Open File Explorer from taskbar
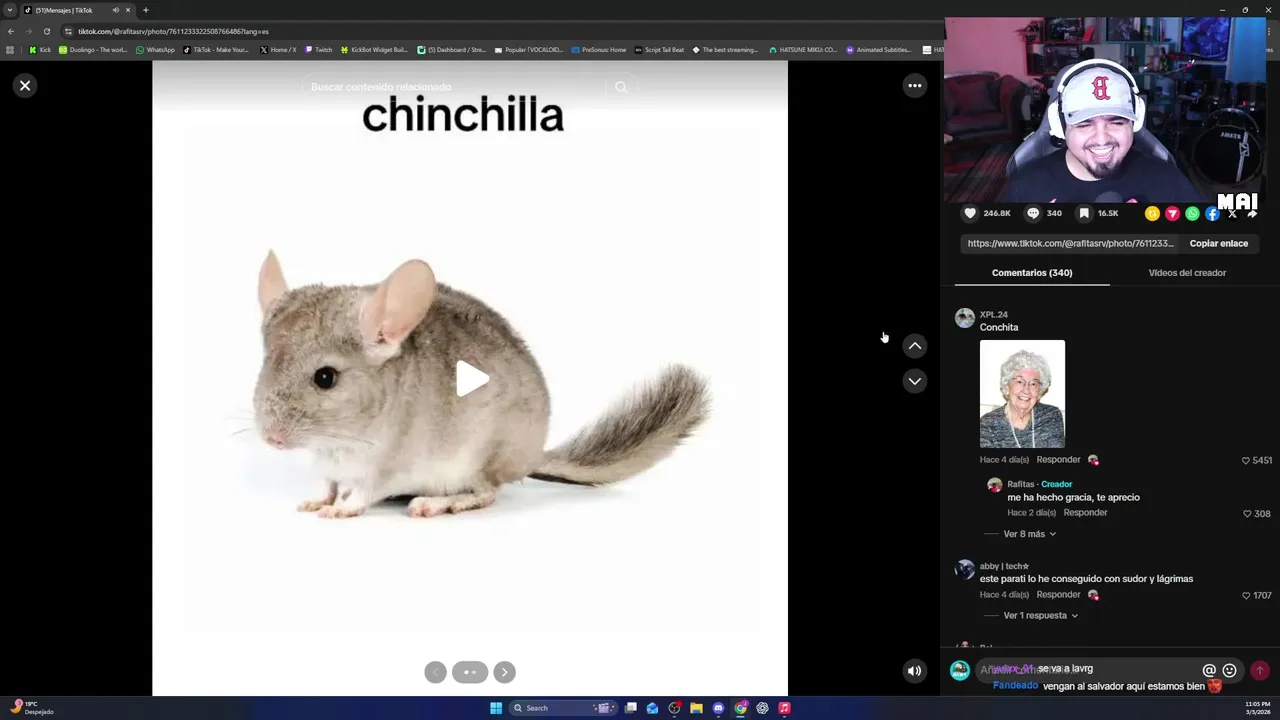The image size is (1280, 720). tap(696, 708)
